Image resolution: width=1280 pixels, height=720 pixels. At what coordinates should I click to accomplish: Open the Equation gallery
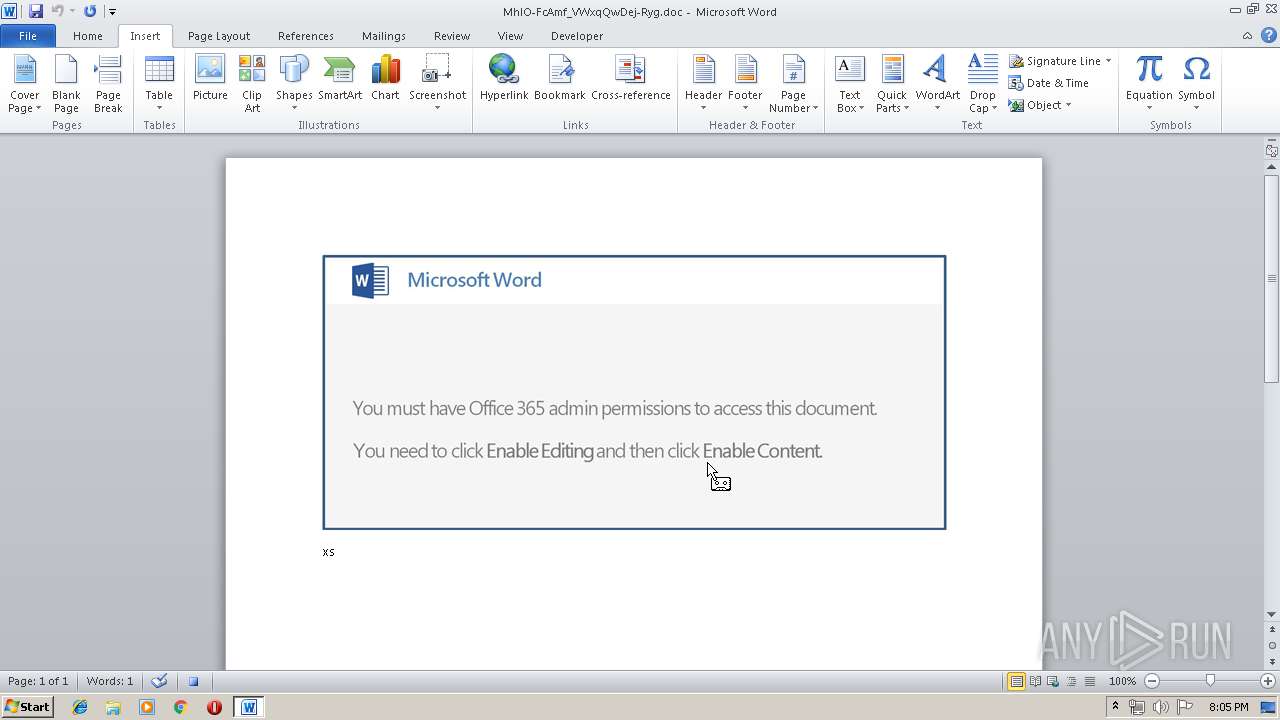[x=1149, y=85]
